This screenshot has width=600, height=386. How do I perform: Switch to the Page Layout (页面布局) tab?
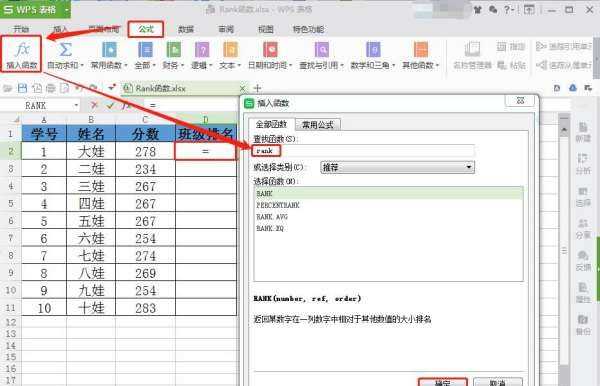click(103, 29)
